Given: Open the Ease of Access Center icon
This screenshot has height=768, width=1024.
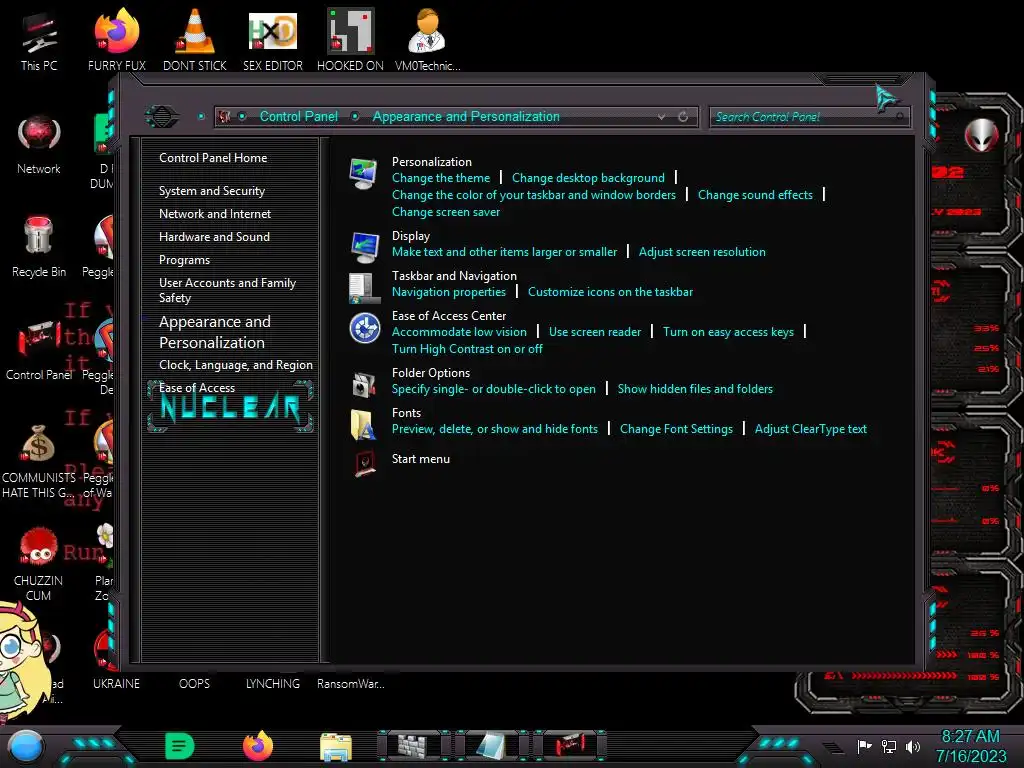Looking at the screenshot, I should (364, 328).
